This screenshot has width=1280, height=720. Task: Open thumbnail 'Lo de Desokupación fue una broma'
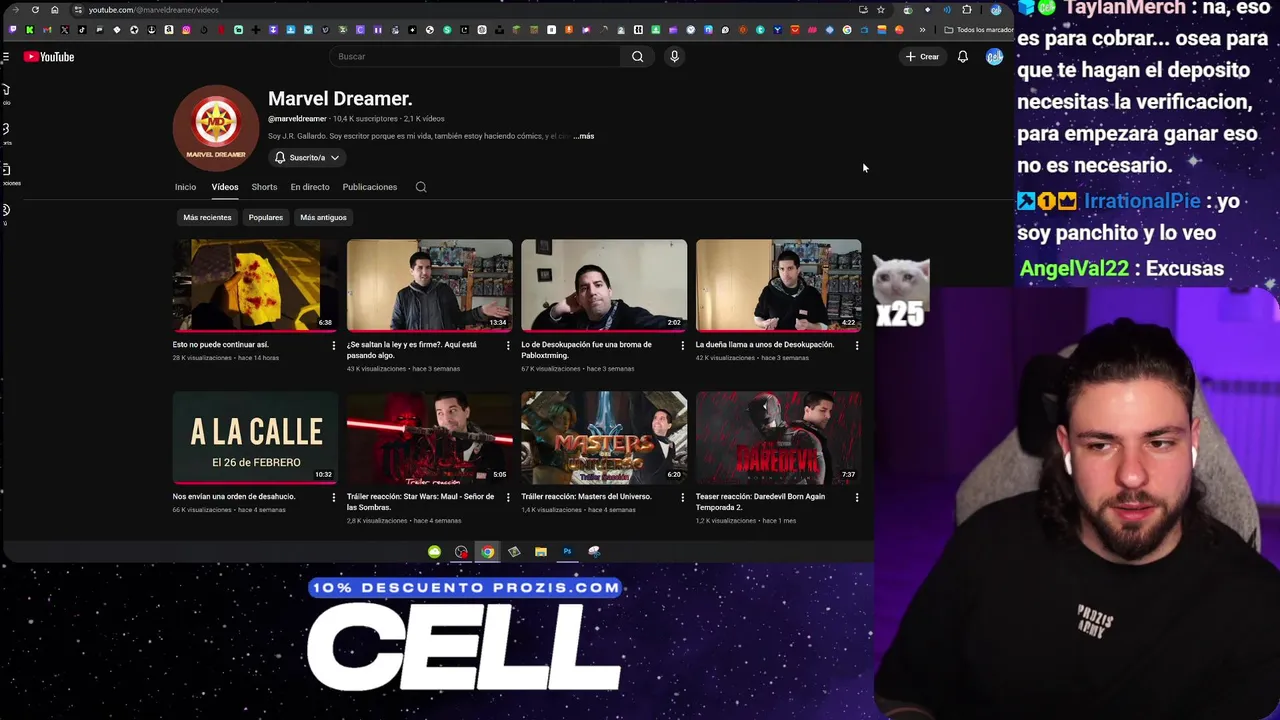click(604, 285)
